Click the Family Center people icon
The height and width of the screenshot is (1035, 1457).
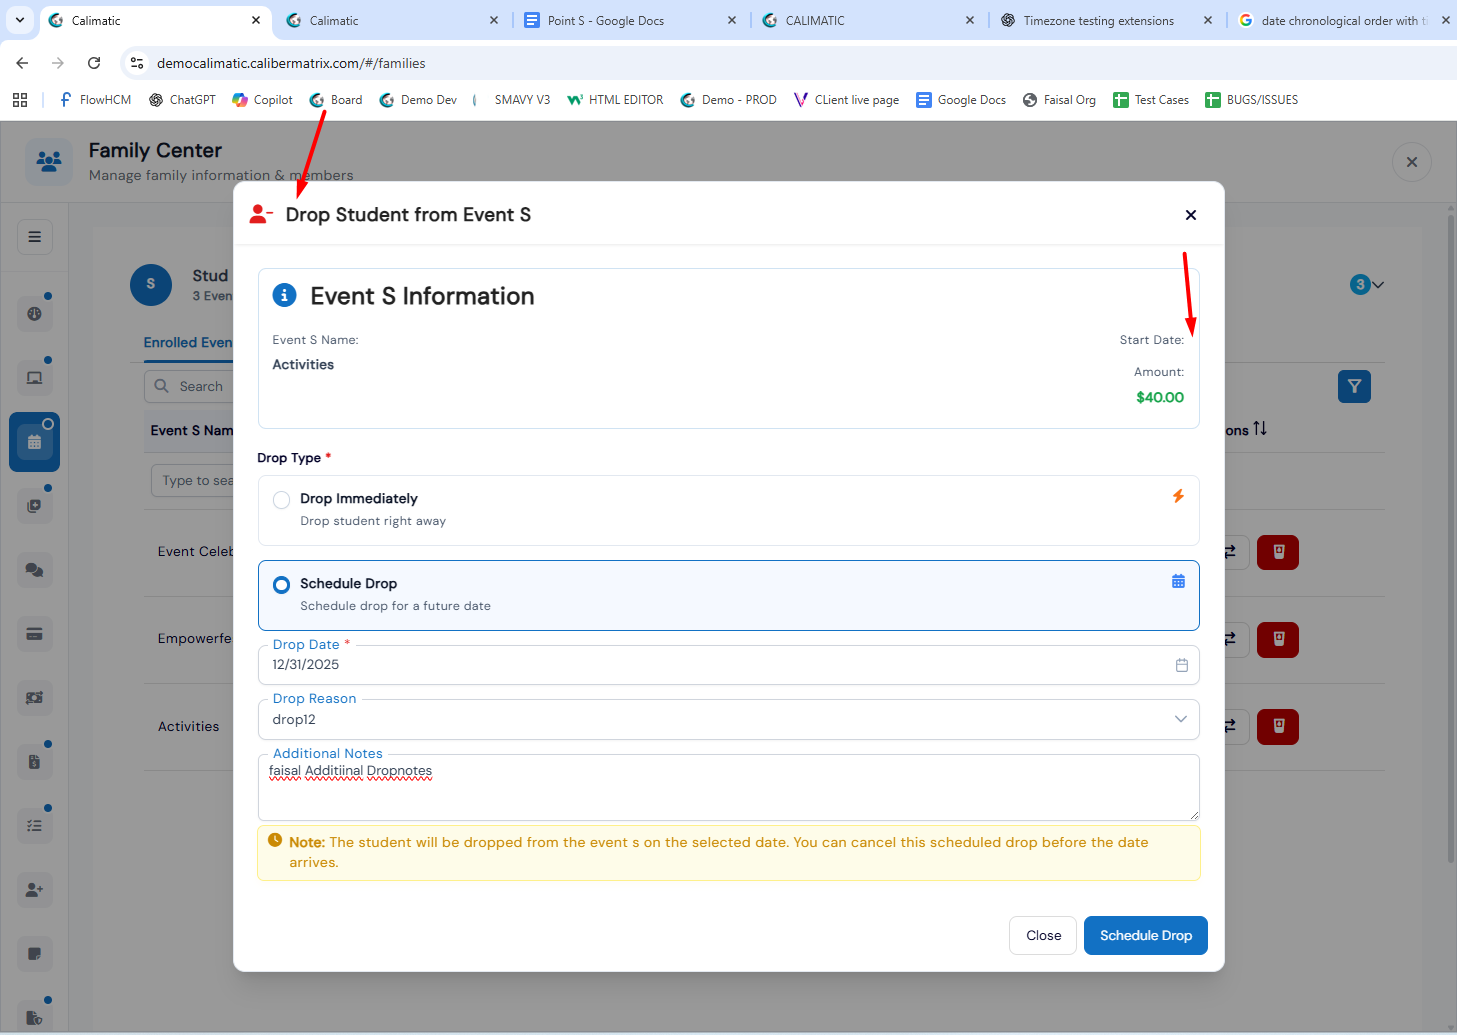click(x=49, y=161)
